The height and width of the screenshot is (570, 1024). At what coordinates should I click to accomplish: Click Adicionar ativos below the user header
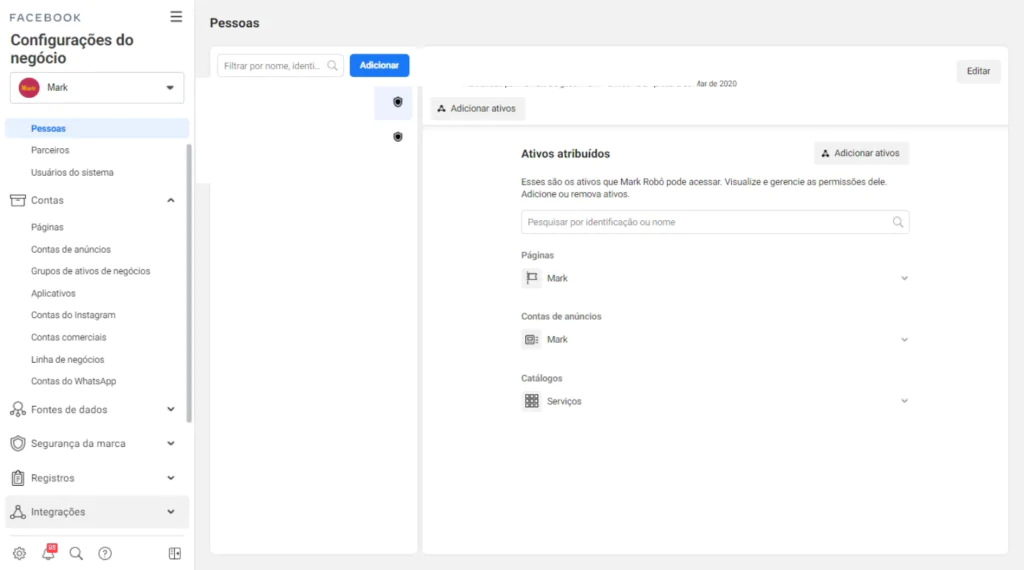tap(477, 108)
